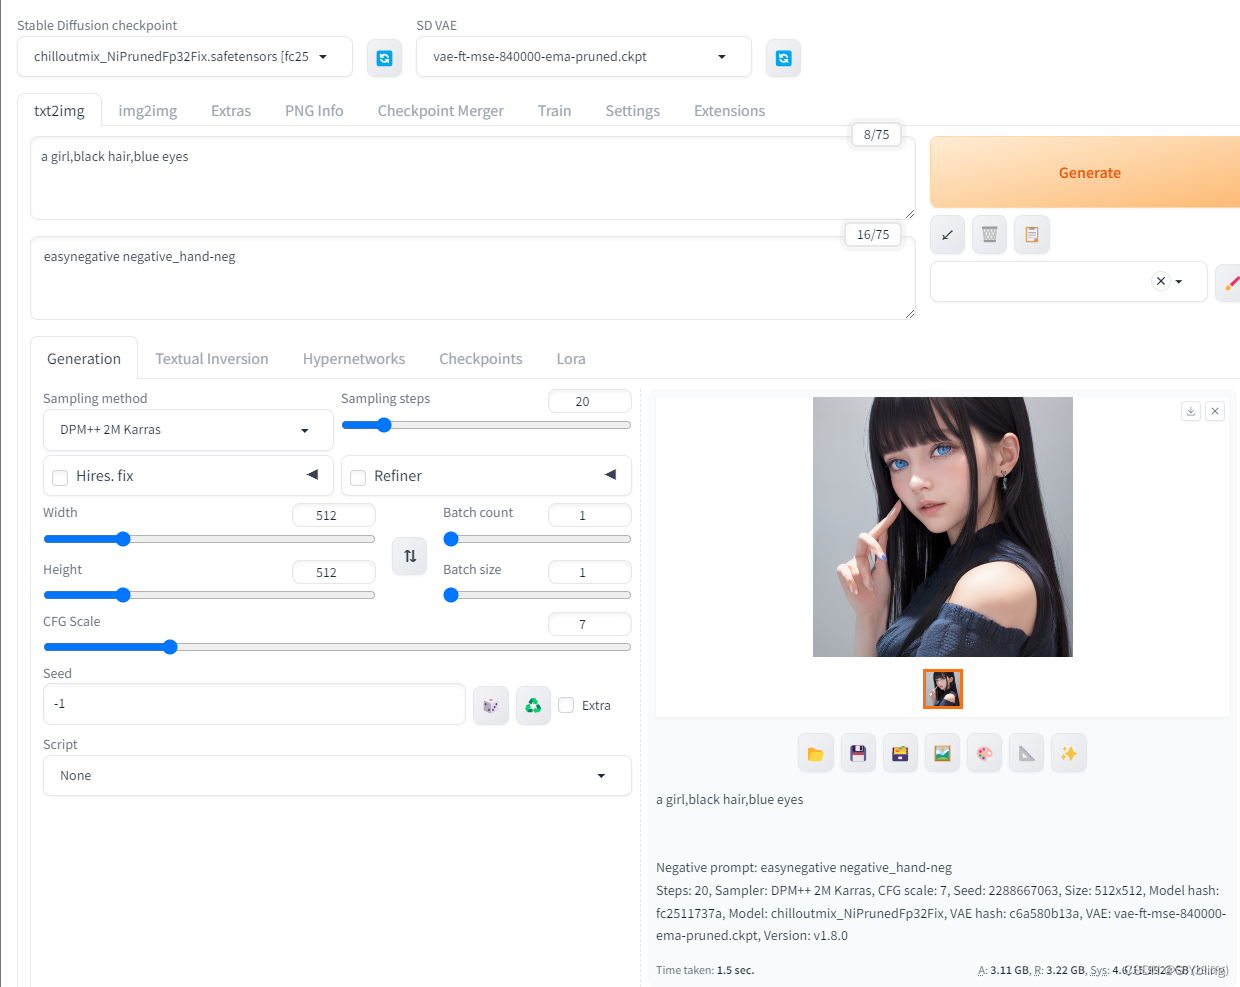Switch to the img2img tab

[147, 110]
